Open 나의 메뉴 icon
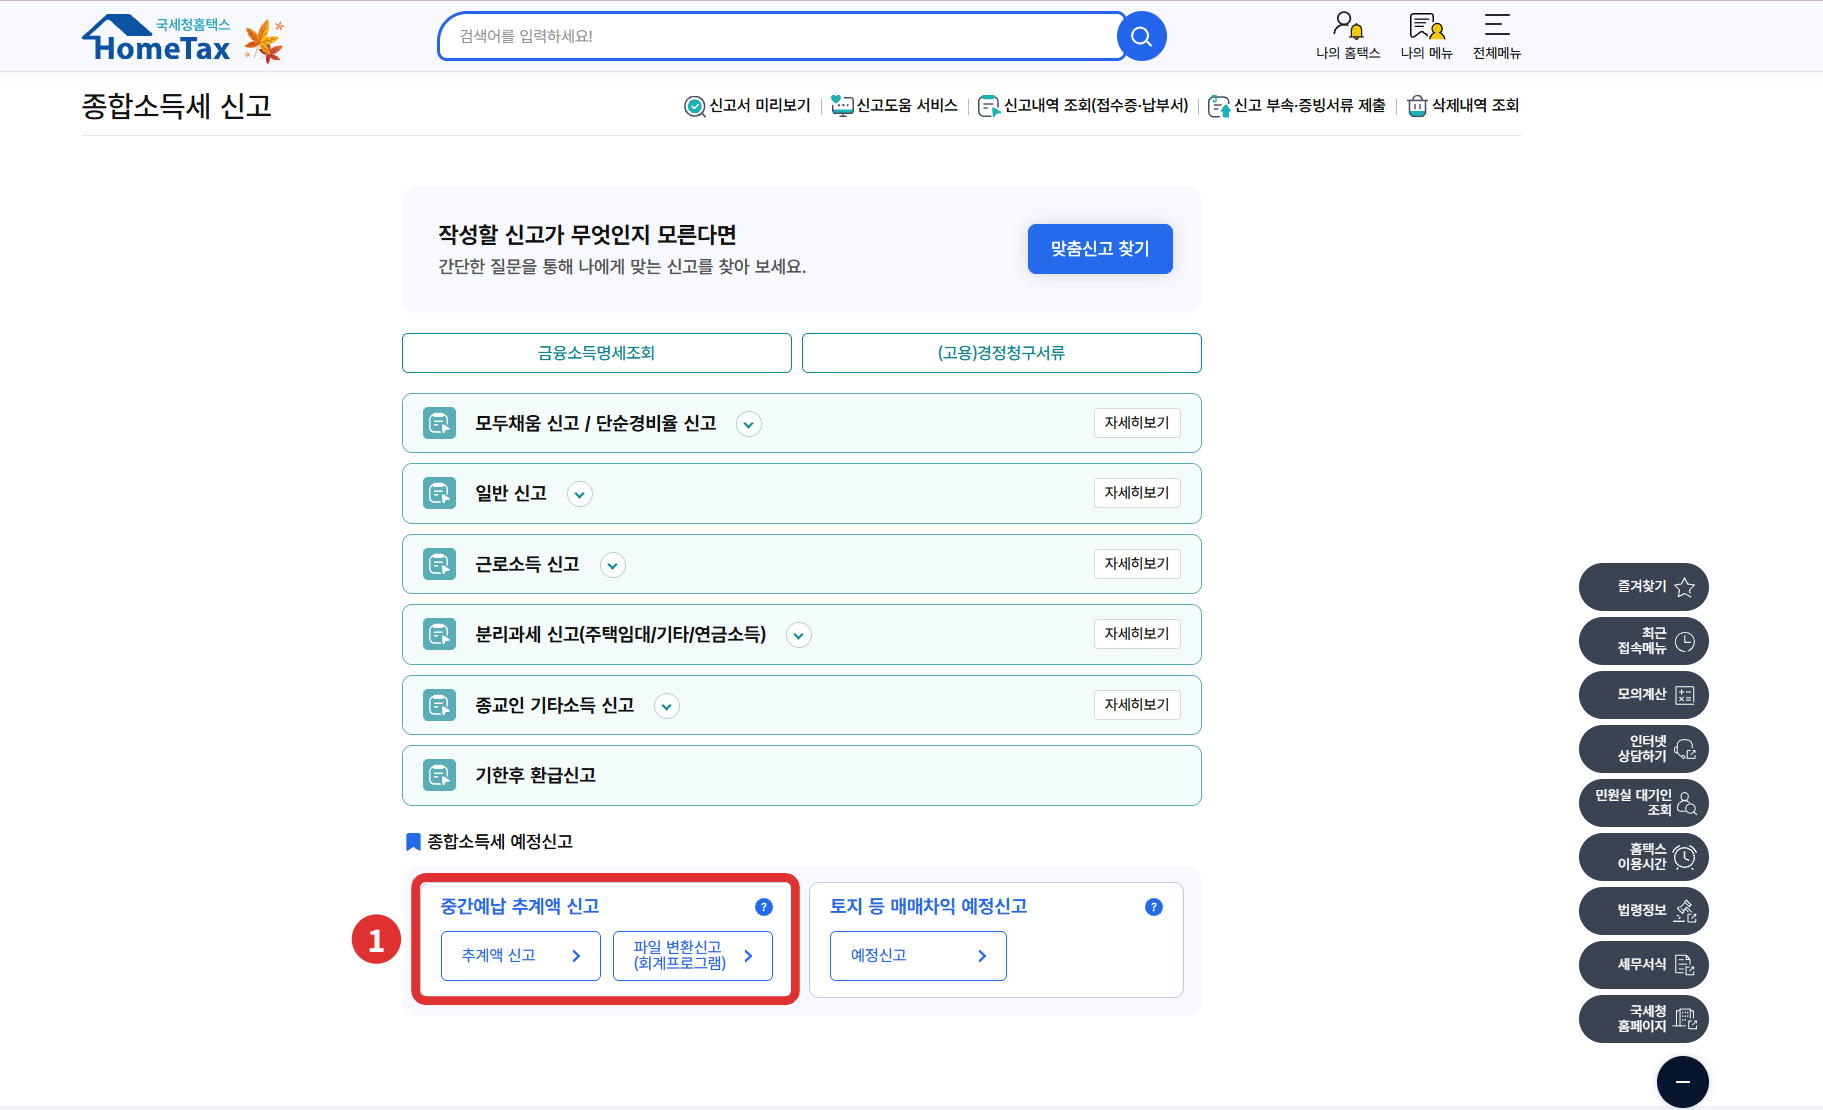This screenshot has height=1110, width=1823. [1426, 36]
